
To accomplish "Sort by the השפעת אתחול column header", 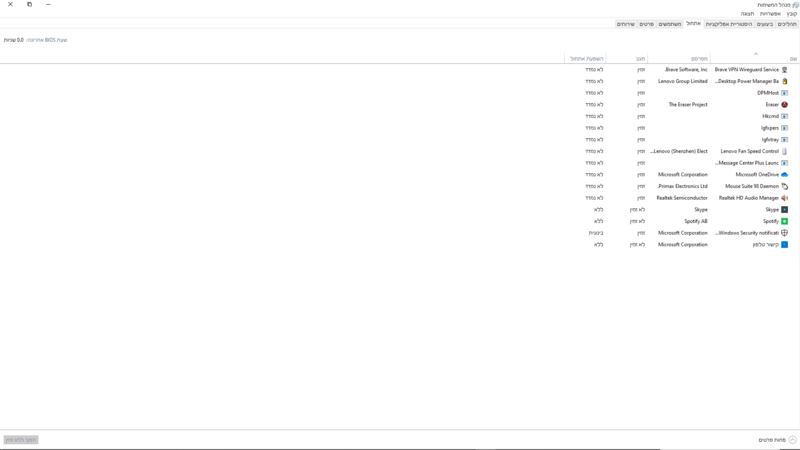I will point(587,59).
